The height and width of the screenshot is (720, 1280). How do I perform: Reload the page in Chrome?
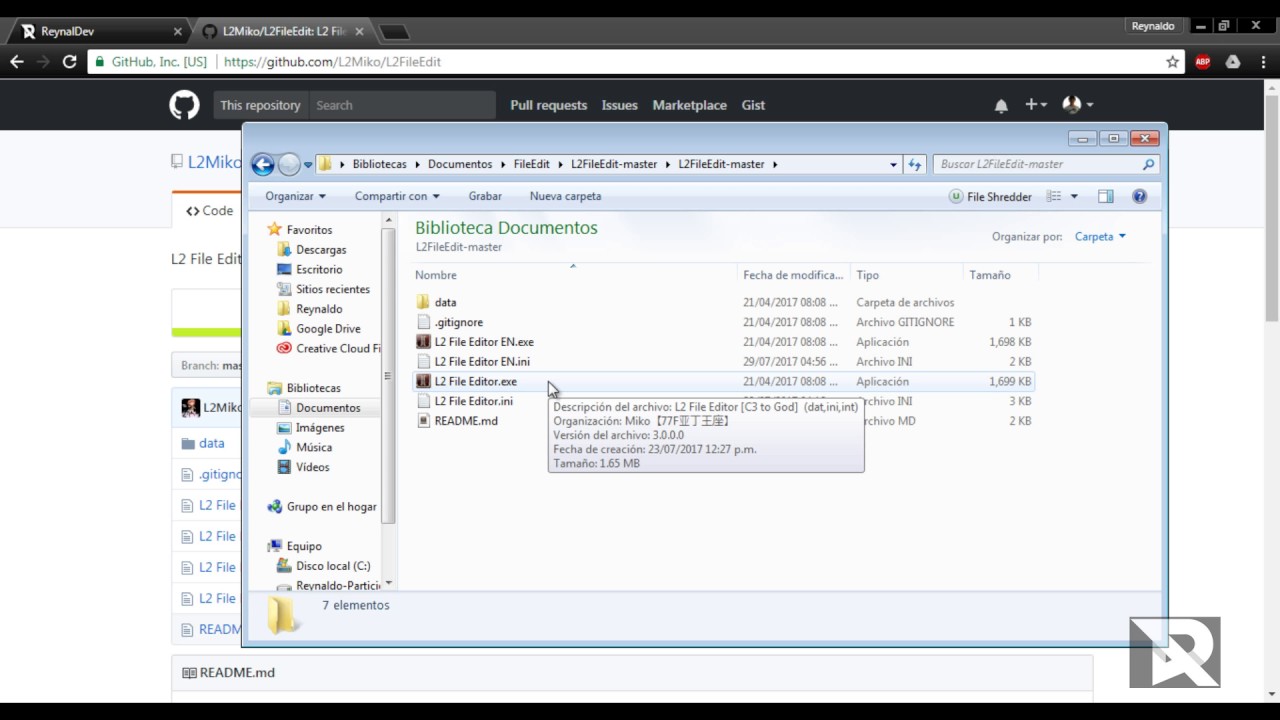tap(69, 61)
